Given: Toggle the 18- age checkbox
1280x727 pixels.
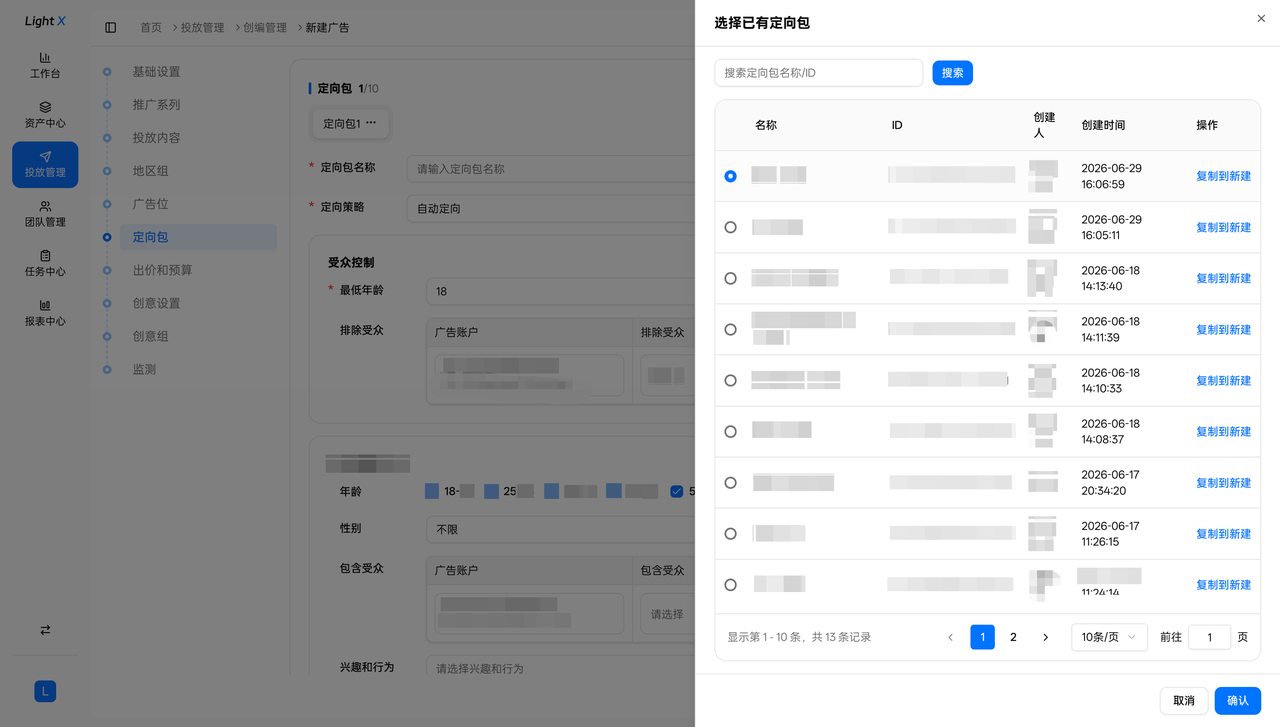Looking at the screenshot, I should 432,491.
